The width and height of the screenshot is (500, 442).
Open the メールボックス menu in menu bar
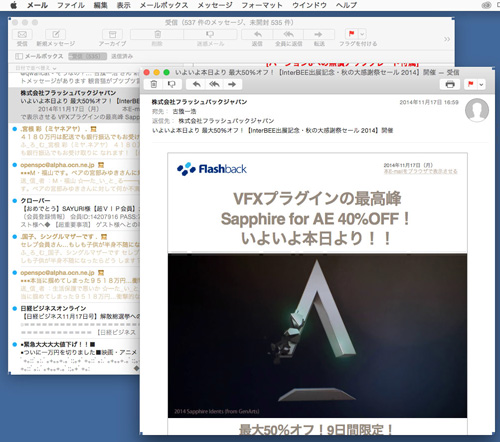click(164, 5)
